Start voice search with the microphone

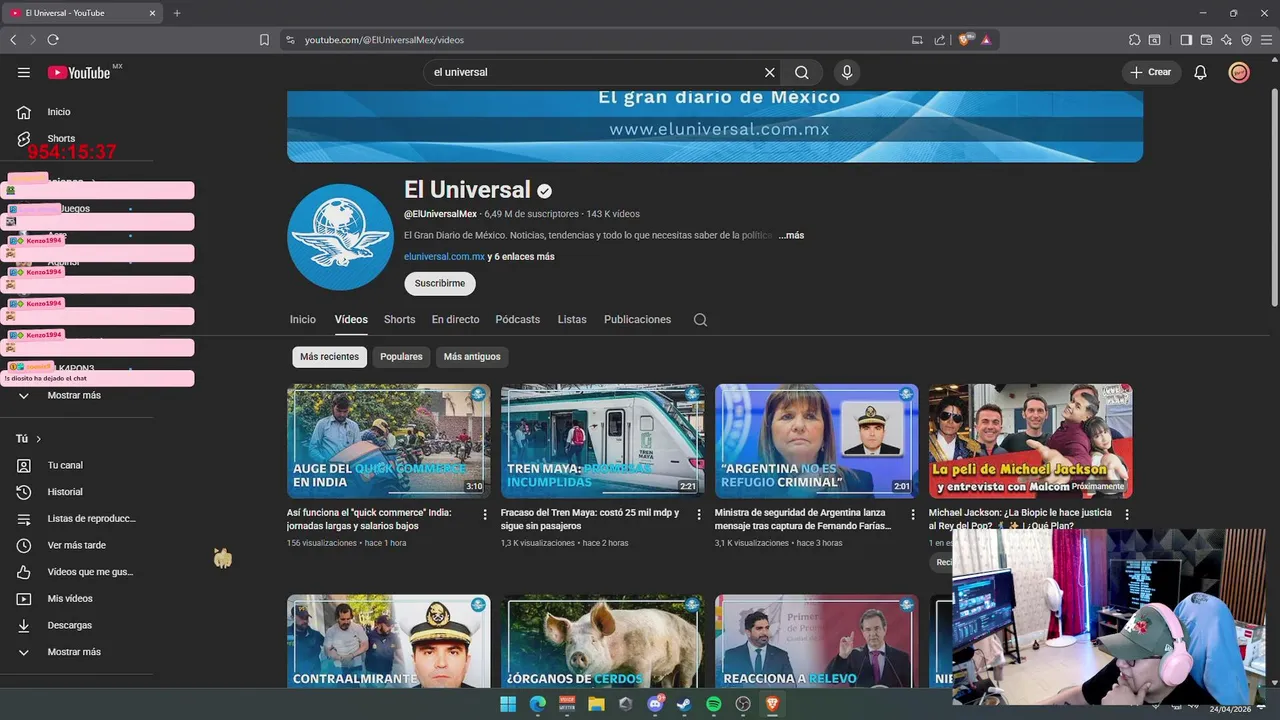(847, 72)
